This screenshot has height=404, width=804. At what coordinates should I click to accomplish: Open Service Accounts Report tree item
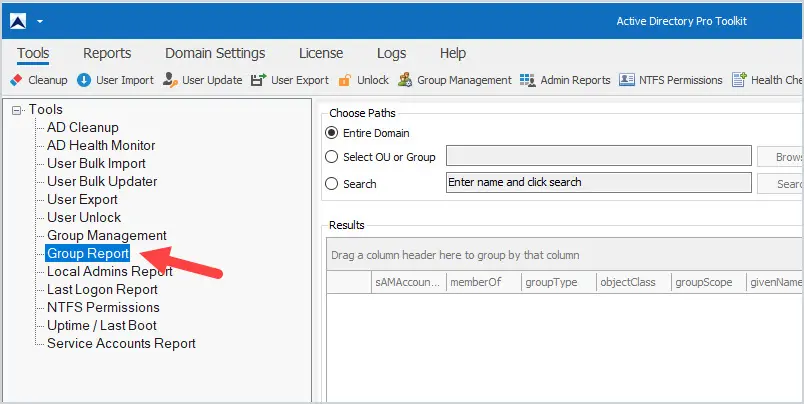pos(121,343)
